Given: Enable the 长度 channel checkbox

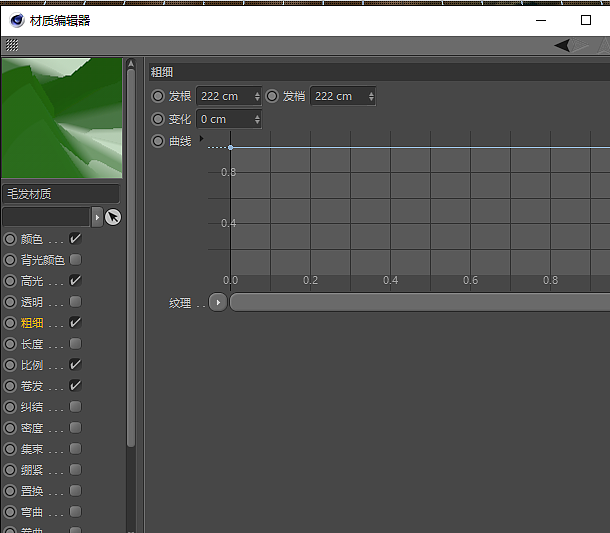Looking at the screenshot, I should click(x=75, y=344).
